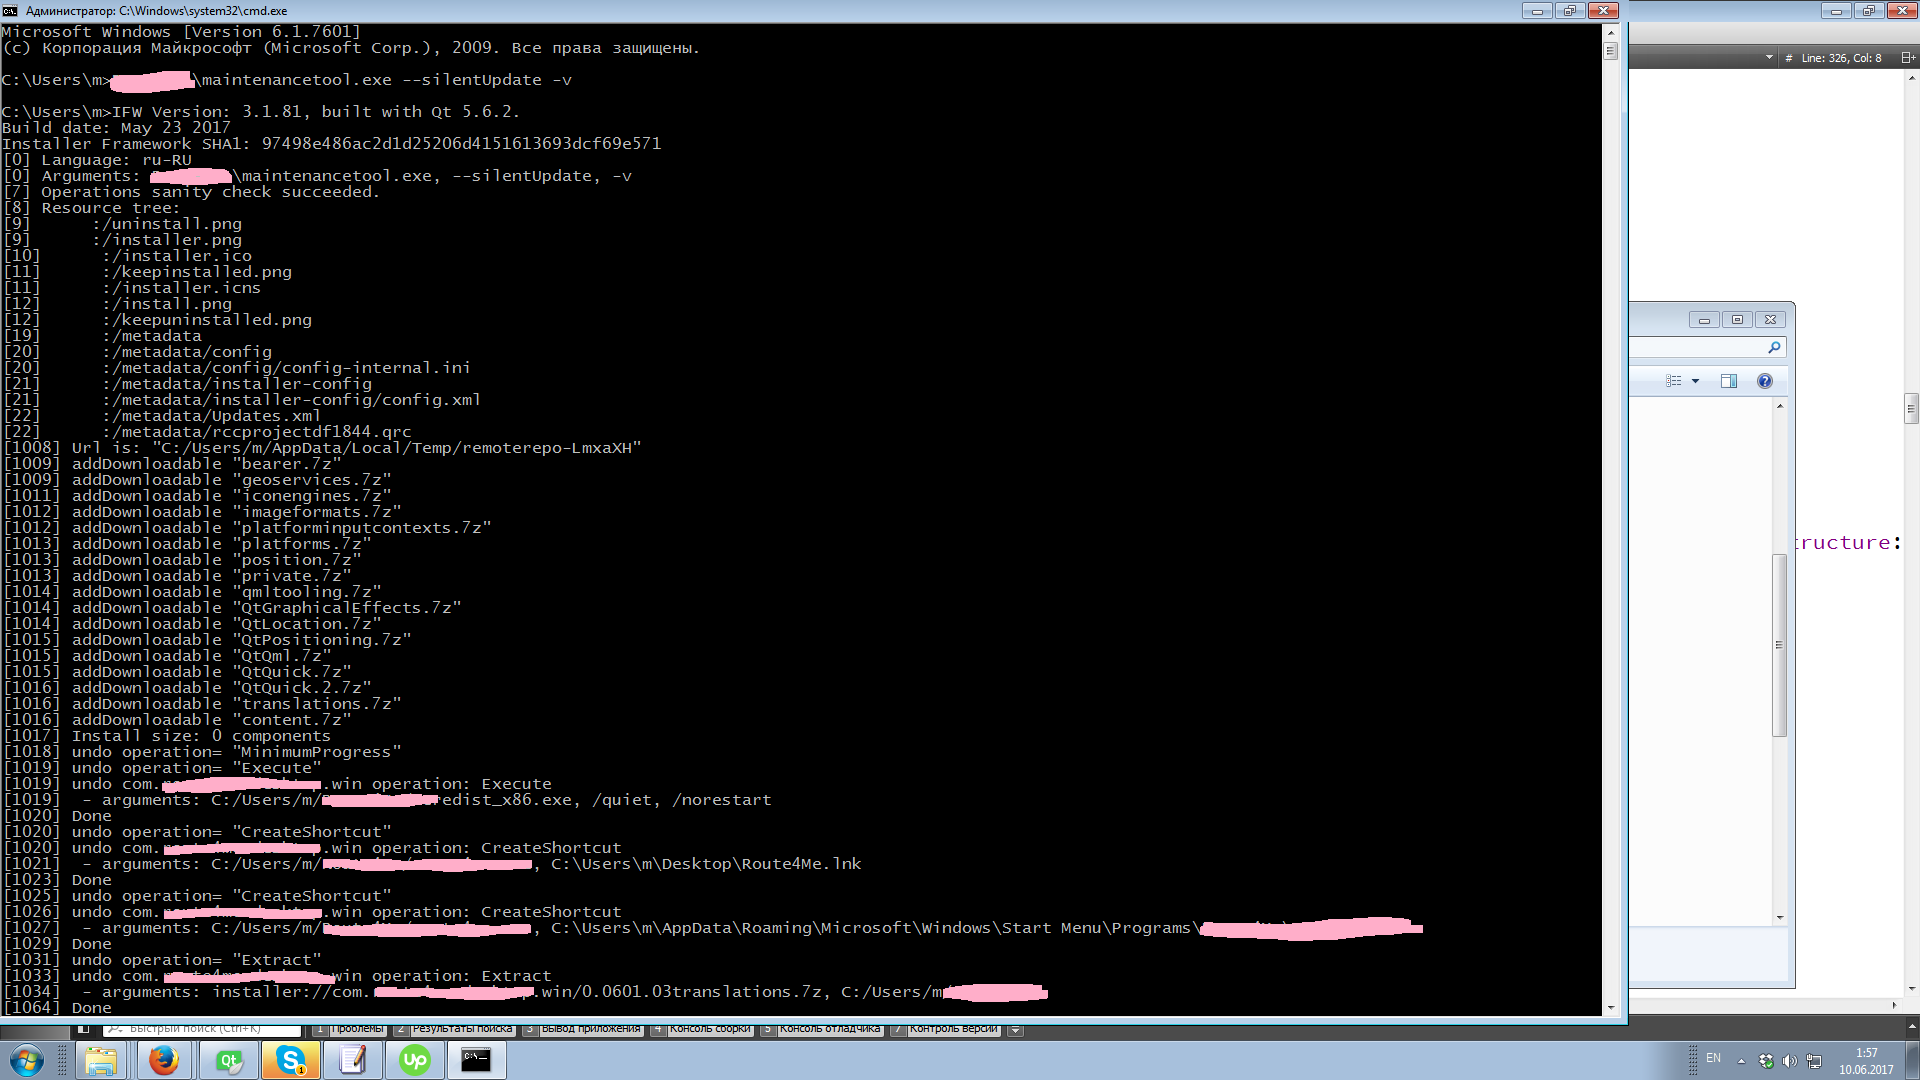Switch to Firefox on the taskbar
The width and height of the screenshot is (1920, 1080).
coord(163,1060)
